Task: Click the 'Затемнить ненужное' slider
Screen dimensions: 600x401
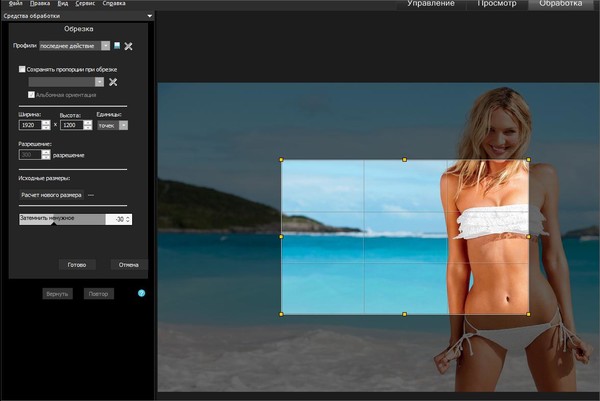Action: click(60, 218)
